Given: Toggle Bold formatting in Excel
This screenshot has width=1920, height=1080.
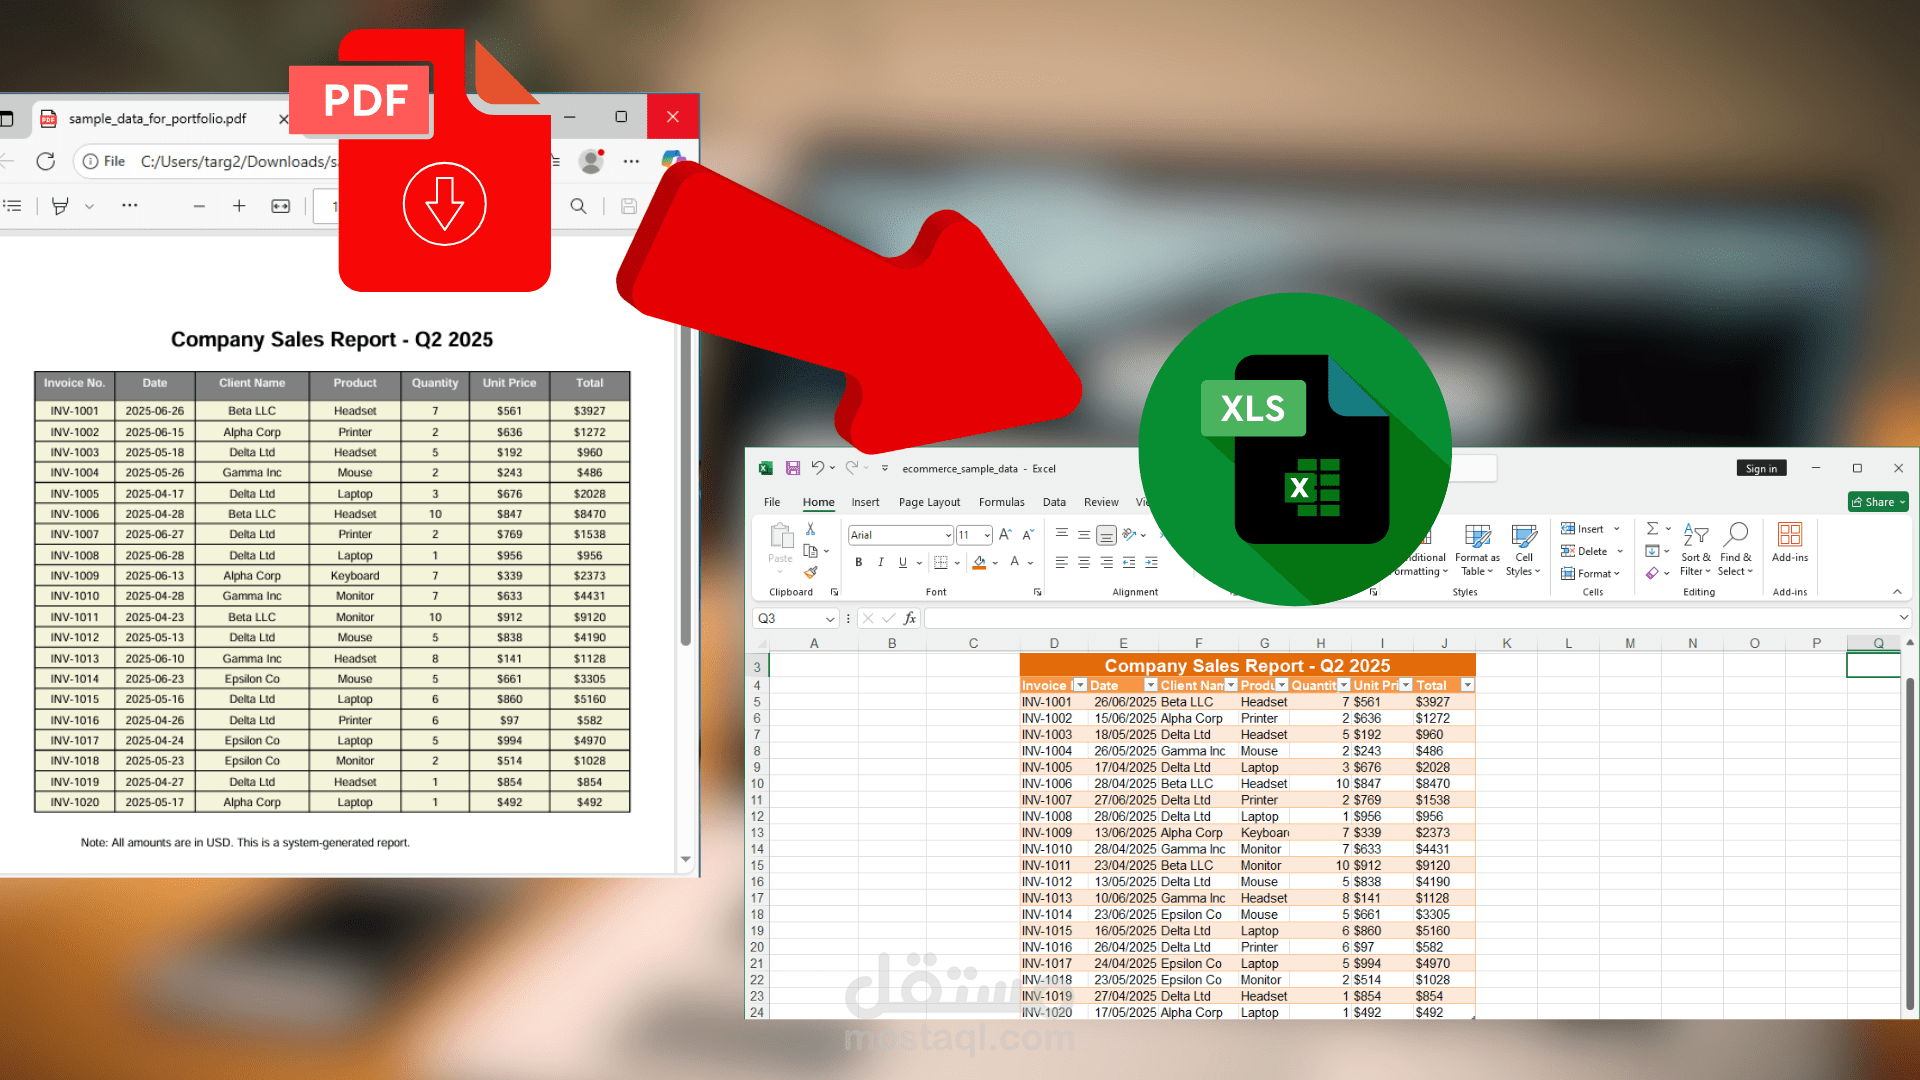Looking at the screenshot, I should [859, 563].
